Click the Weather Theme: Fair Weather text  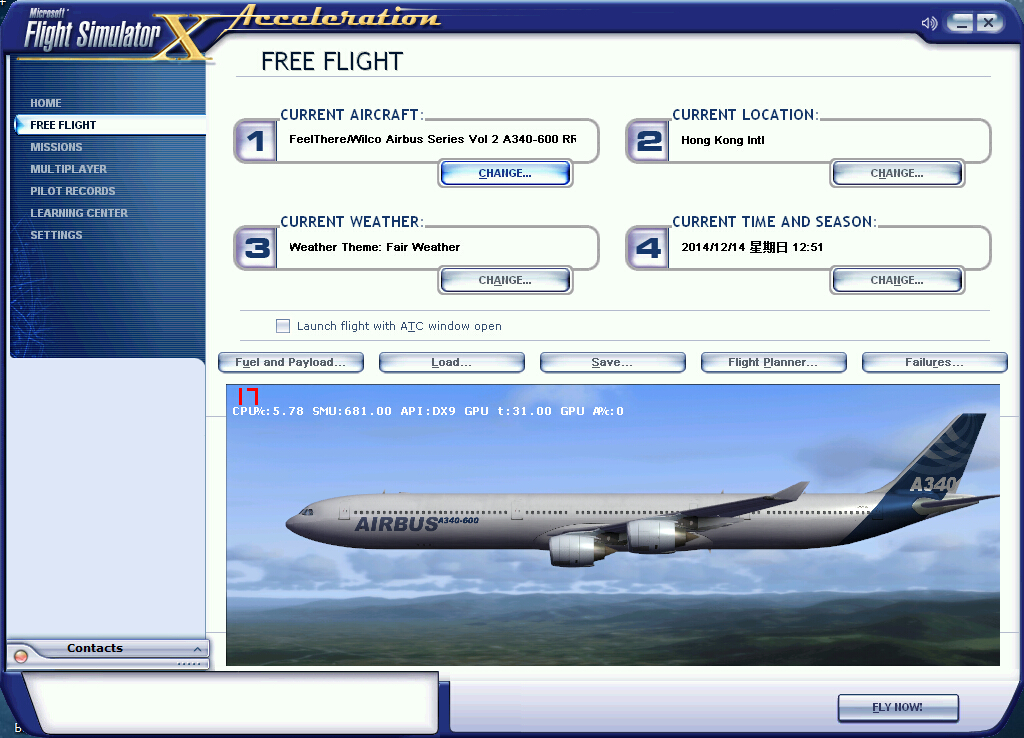click(x=374, y=247)
